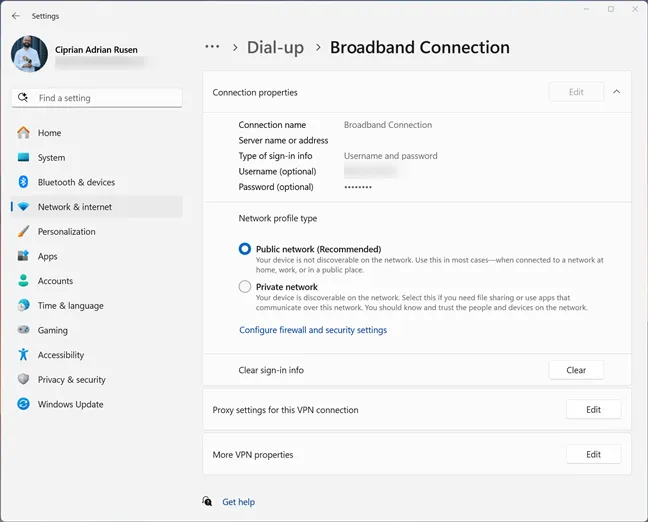This screenshot has height=522, width=648.
Task: Click the back arrow in Settings title bar
Action: [x=16, y=16]
